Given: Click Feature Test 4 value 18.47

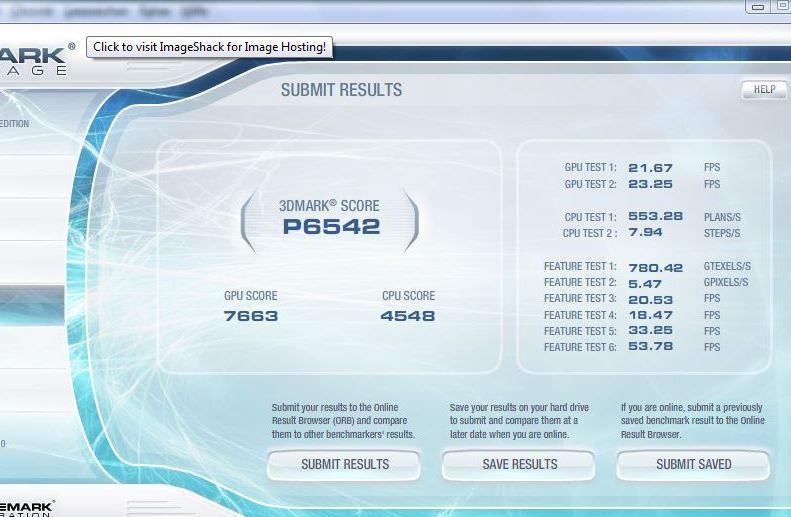Looking at the screenshot, I should point(650,315).
